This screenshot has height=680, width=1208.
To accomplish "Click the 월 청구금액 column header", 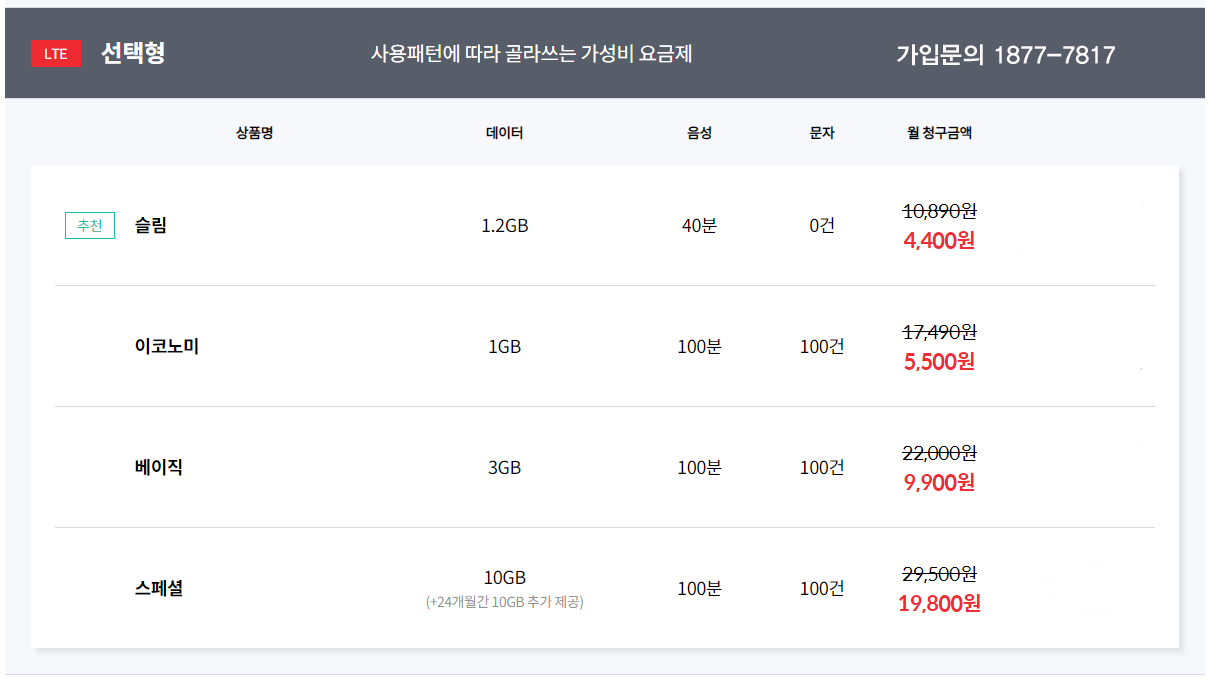I will coord(939,133).
